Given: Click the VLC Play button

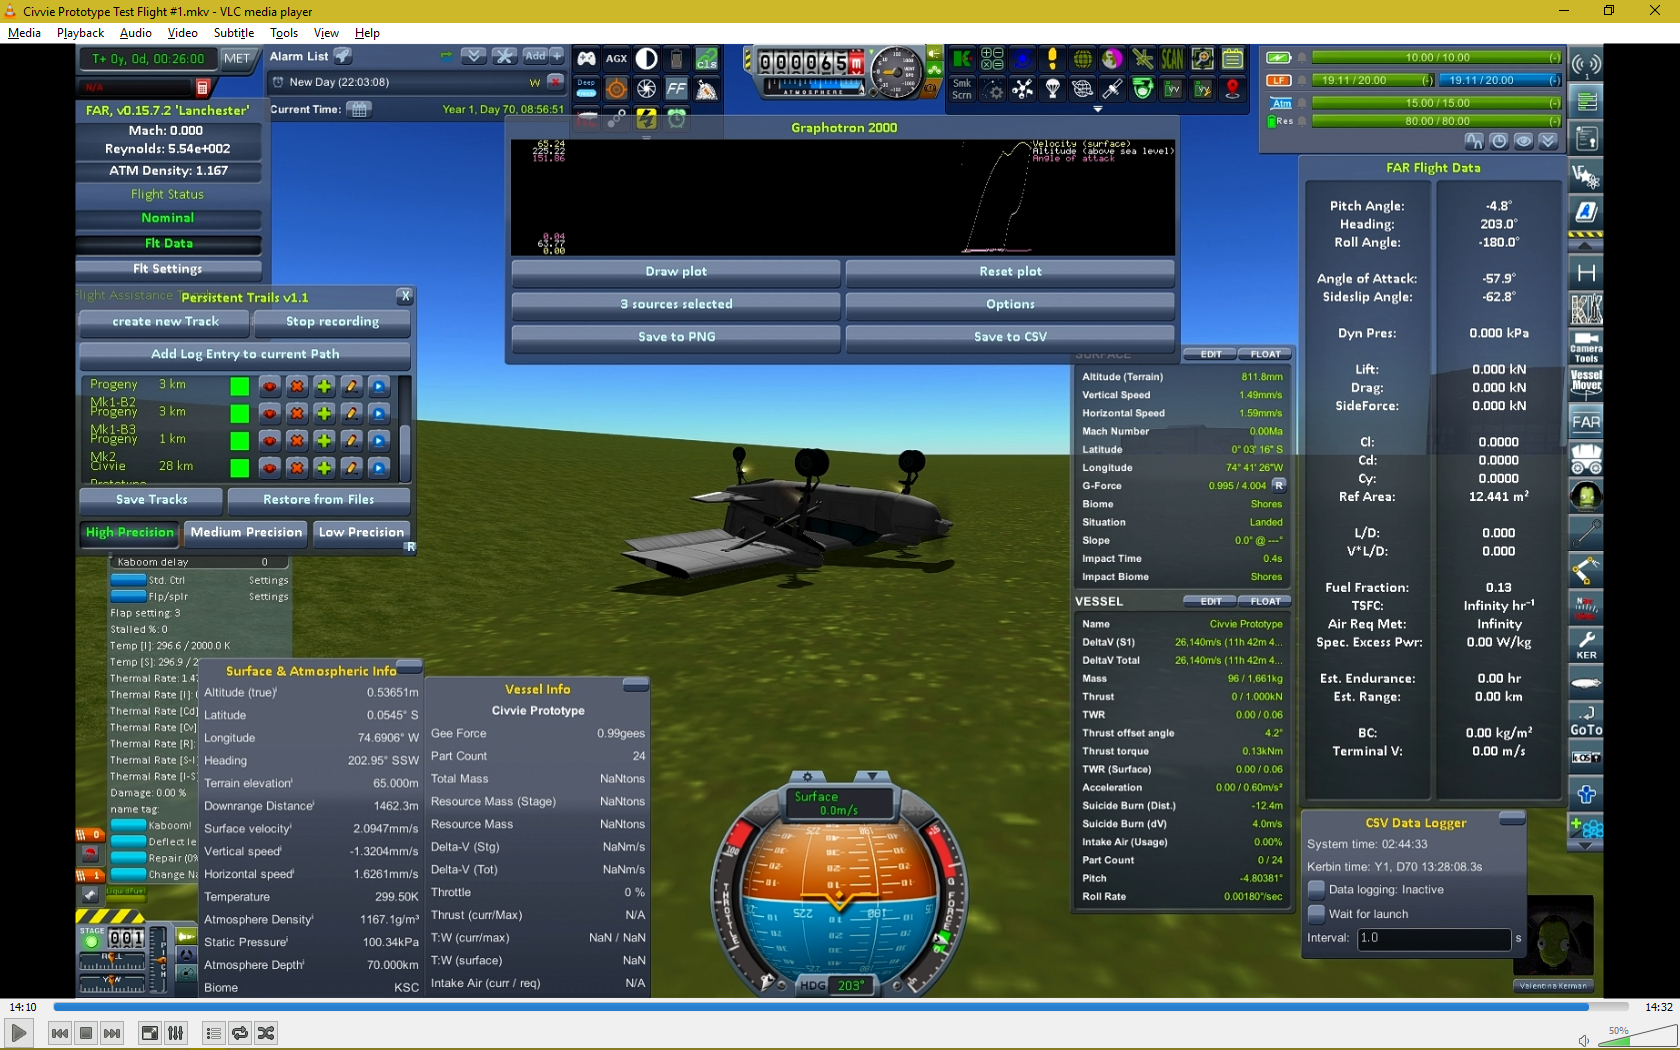Looking at the screenshot, I should click(18, 1033).
